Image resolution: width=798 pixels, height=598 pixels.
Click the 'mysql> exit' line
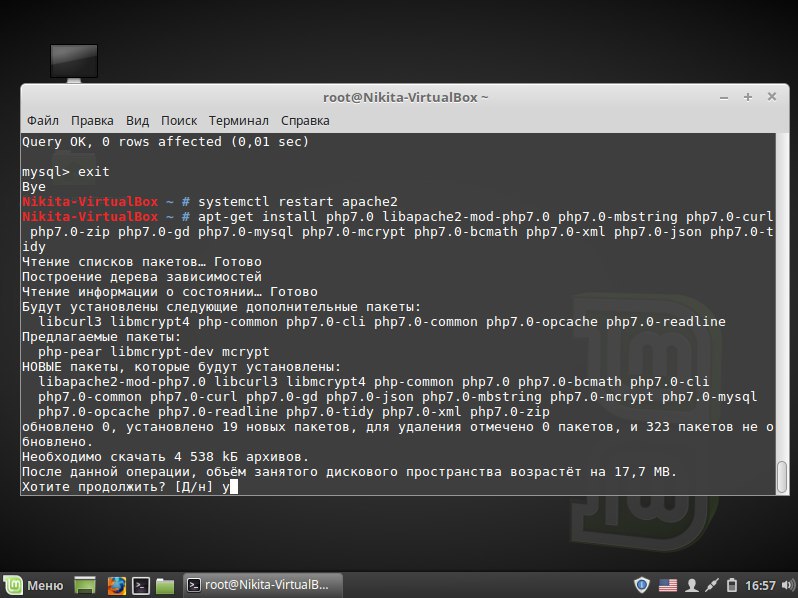tap(66, 172)
